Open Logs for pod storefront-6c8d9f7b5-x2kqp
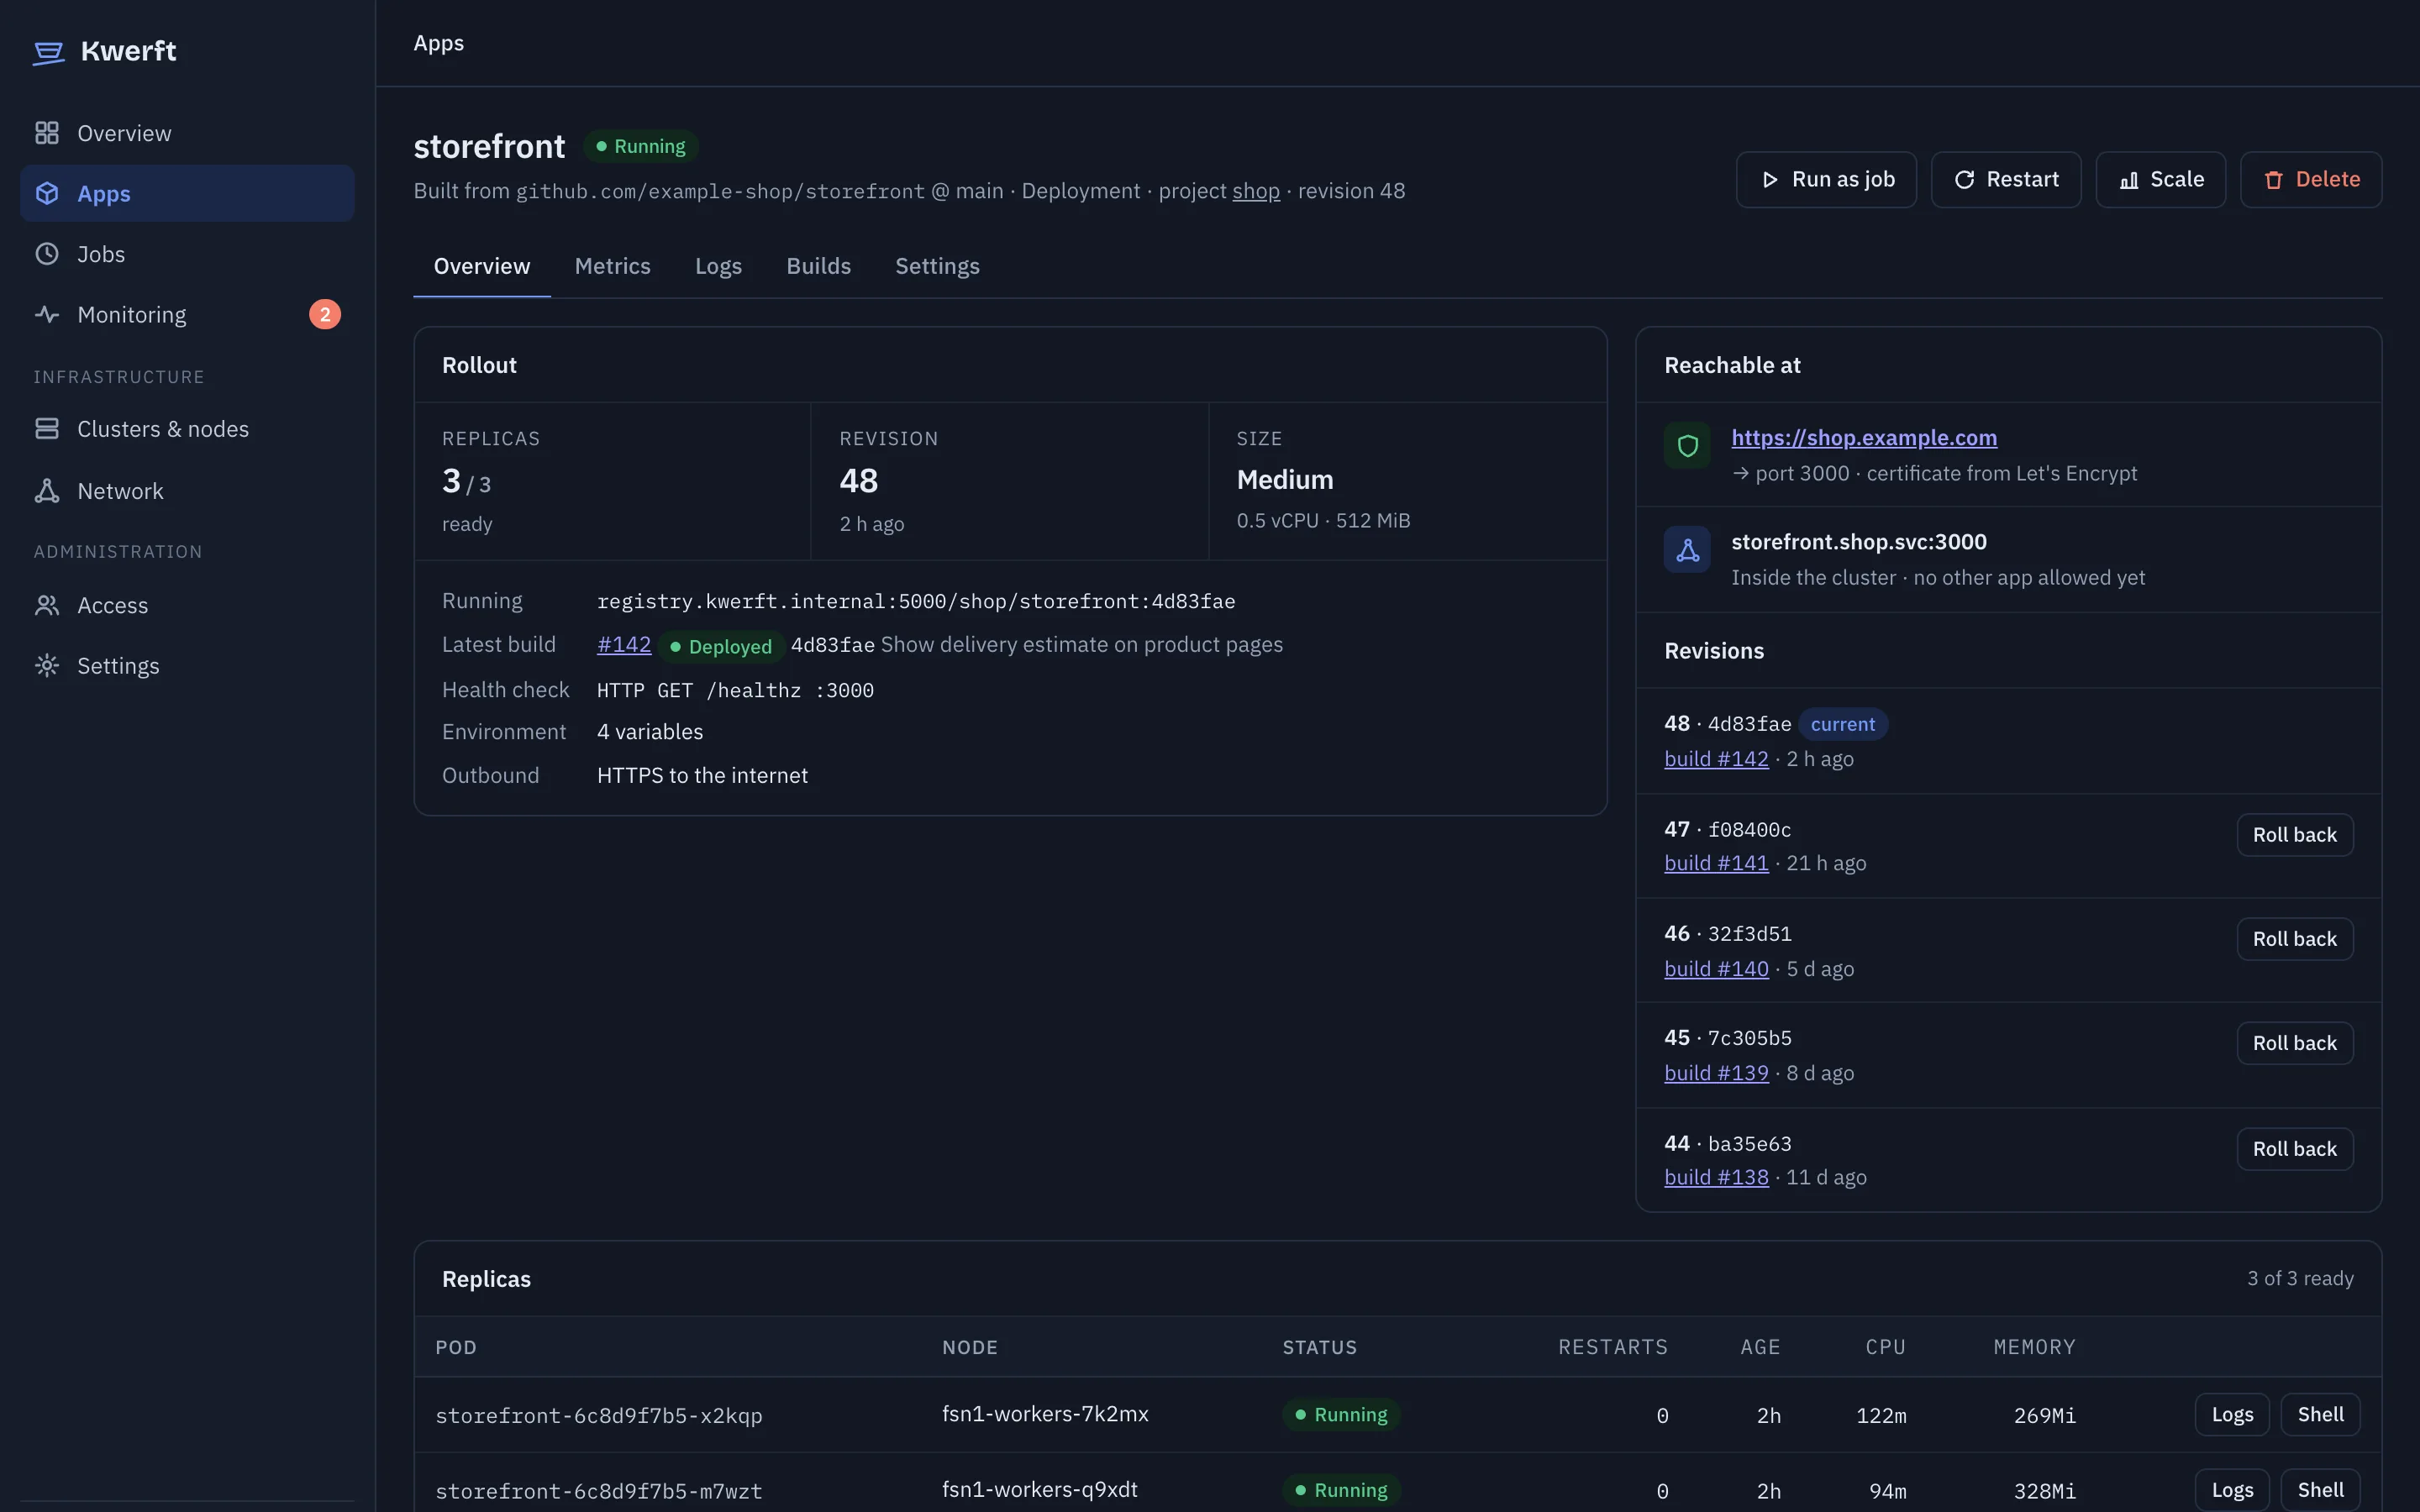Screen dimensions: 2420x1512 point(2232,1415)
